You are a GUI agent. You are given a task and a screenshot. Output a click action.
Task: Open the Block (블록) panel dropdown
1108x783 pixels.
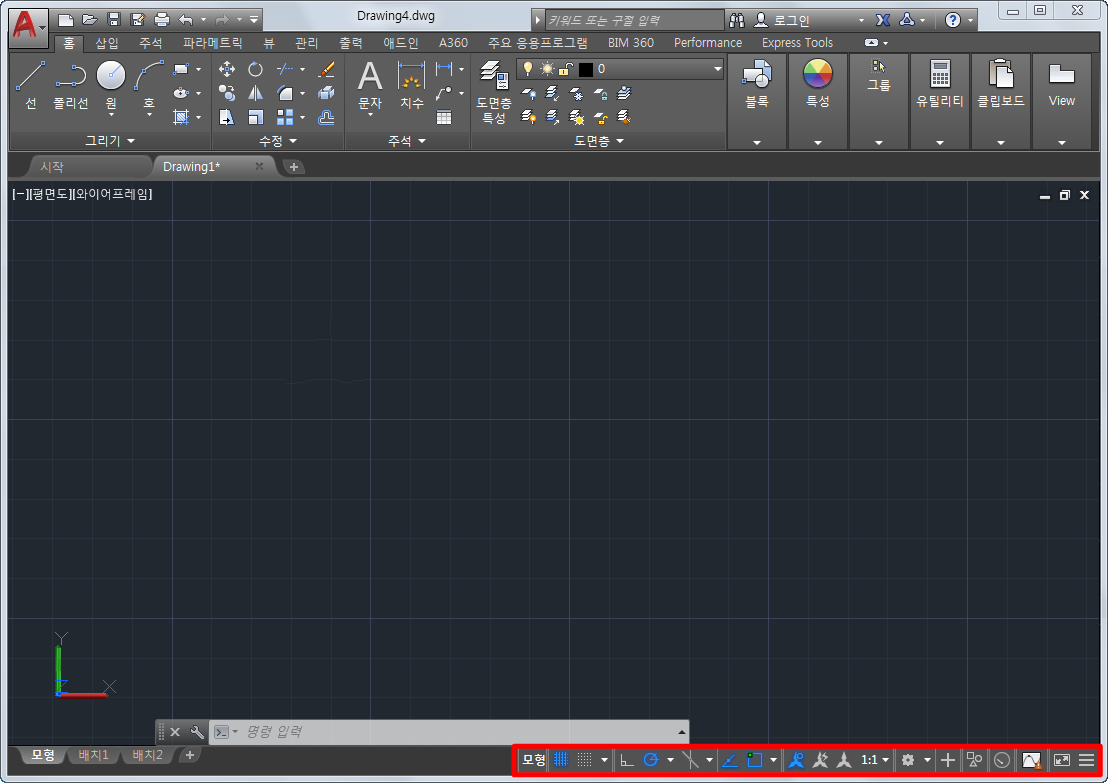point(757,143)
